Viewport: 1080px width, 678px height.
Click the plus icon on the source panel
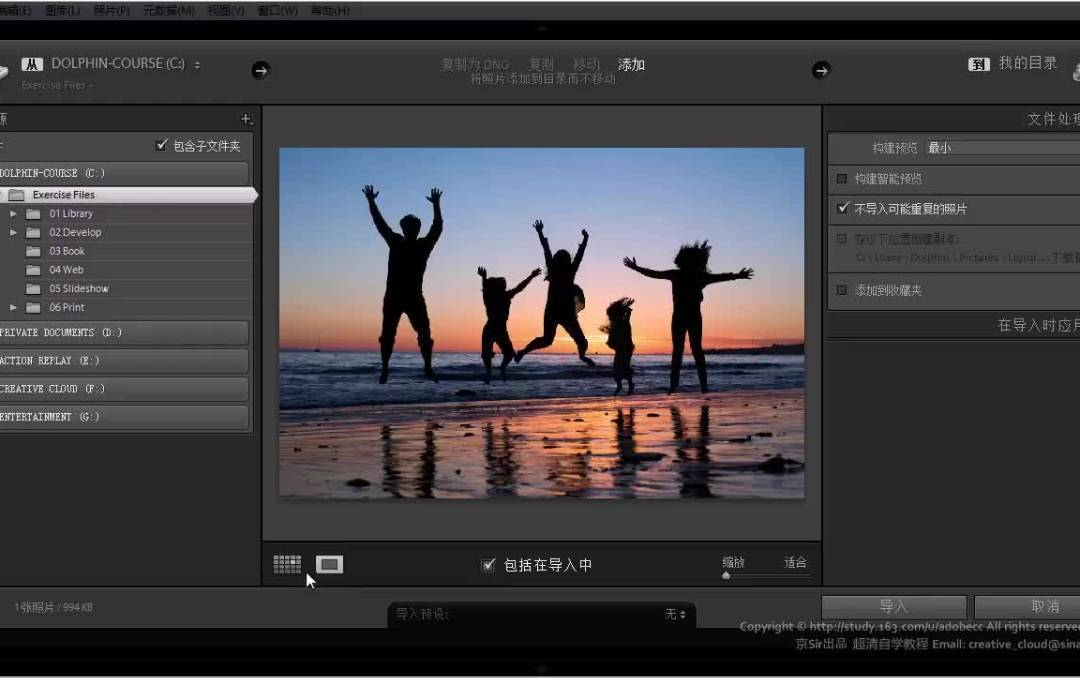pyautogui.click(x=245, y=118)
